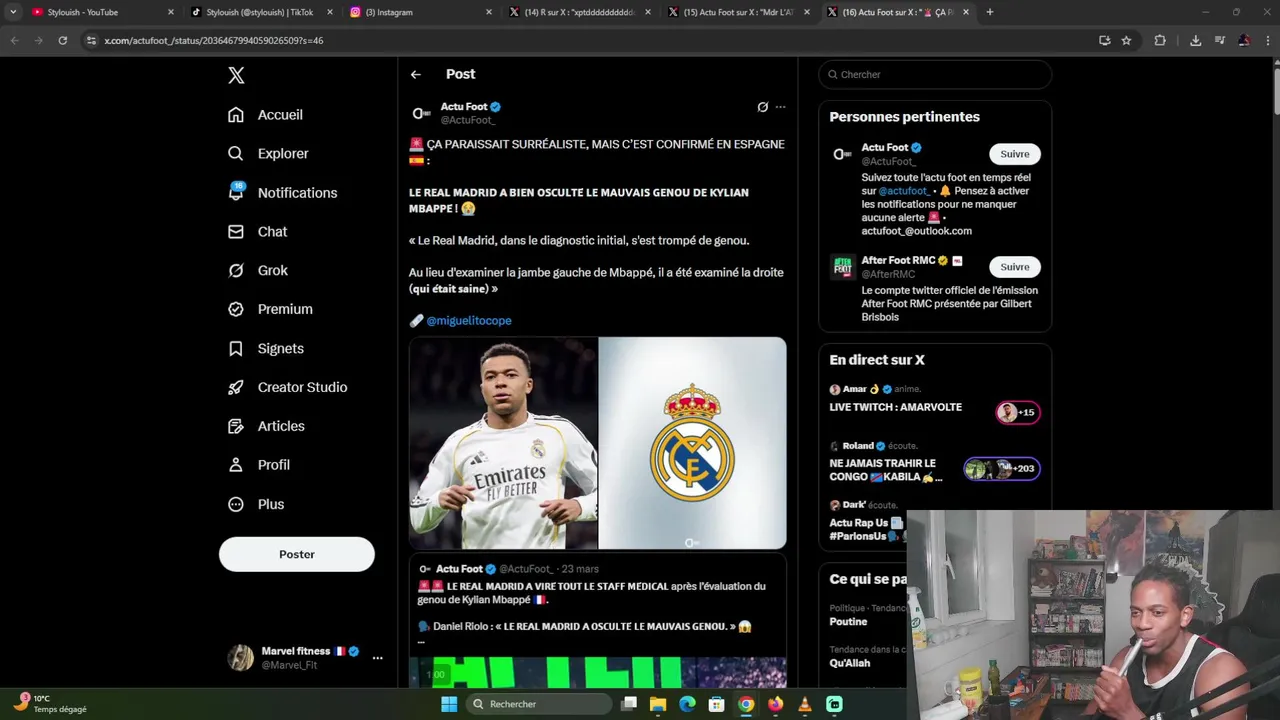Open Signets bookmarks
This screenshot has width=1280, height=720.
266,349
